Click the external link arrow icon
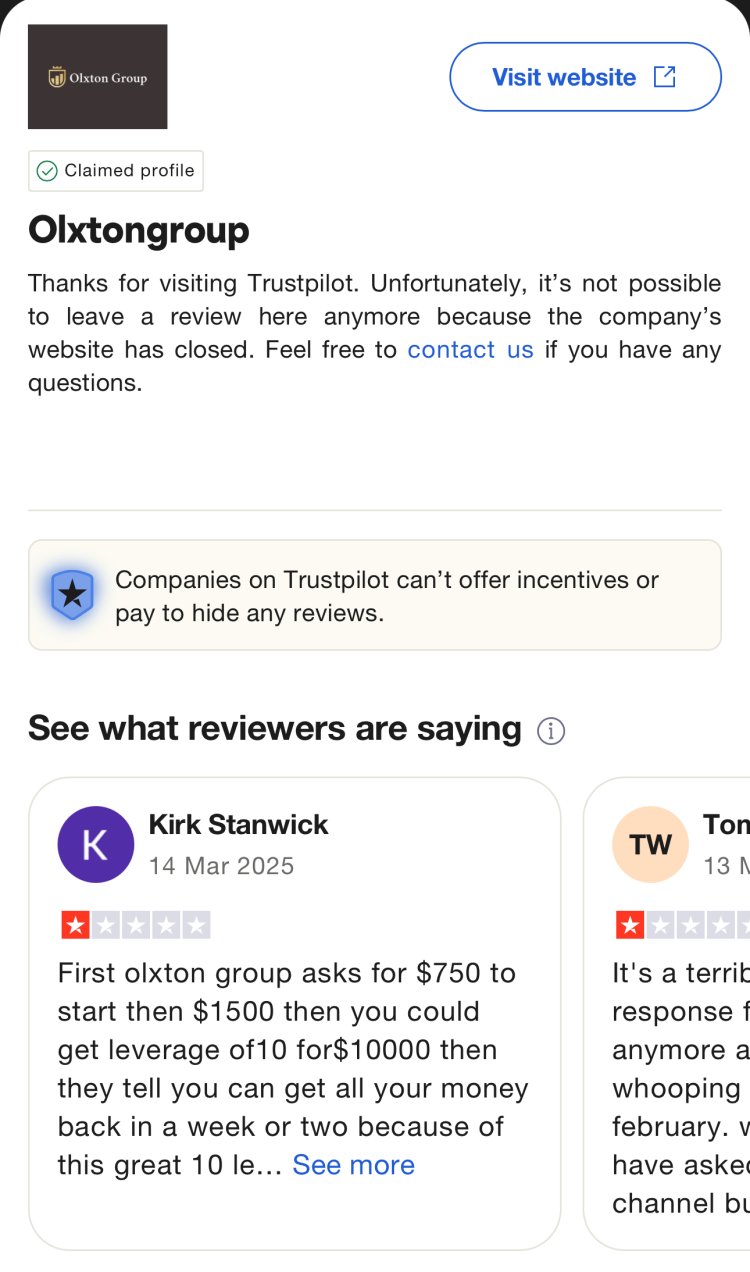This screenshot has width=750, height=1272. [664, 77]
